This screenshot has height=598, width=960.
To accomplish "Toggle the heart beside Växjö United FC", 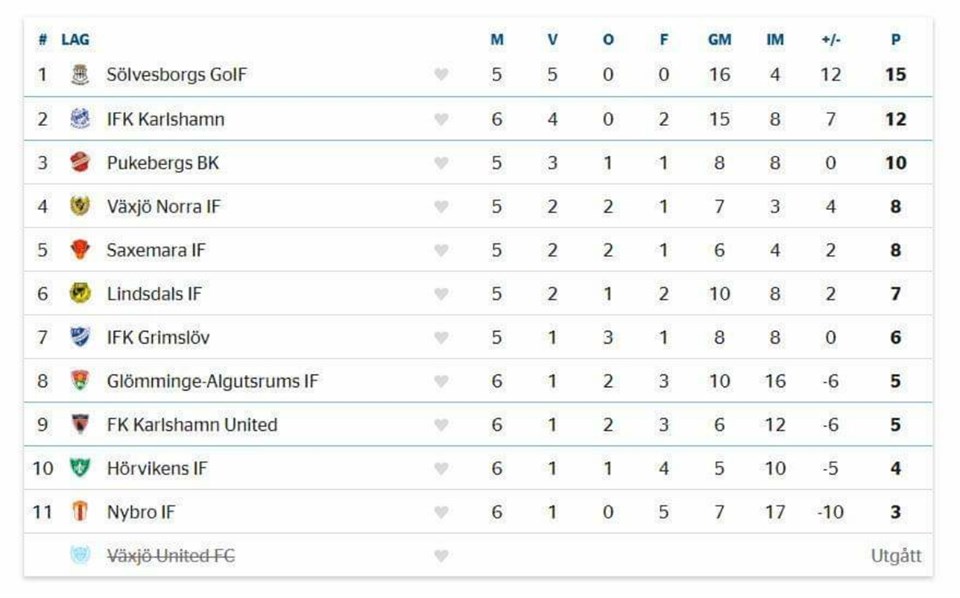I will point(441,556).
